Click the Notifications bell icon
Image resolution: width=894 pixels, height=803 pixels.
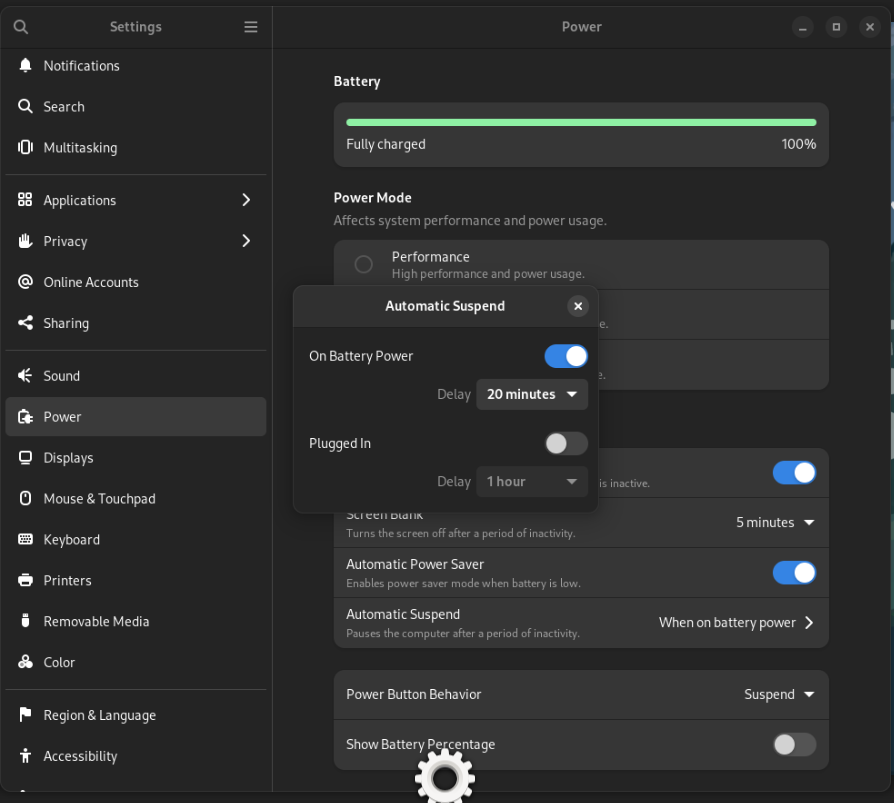coord(25,66)
